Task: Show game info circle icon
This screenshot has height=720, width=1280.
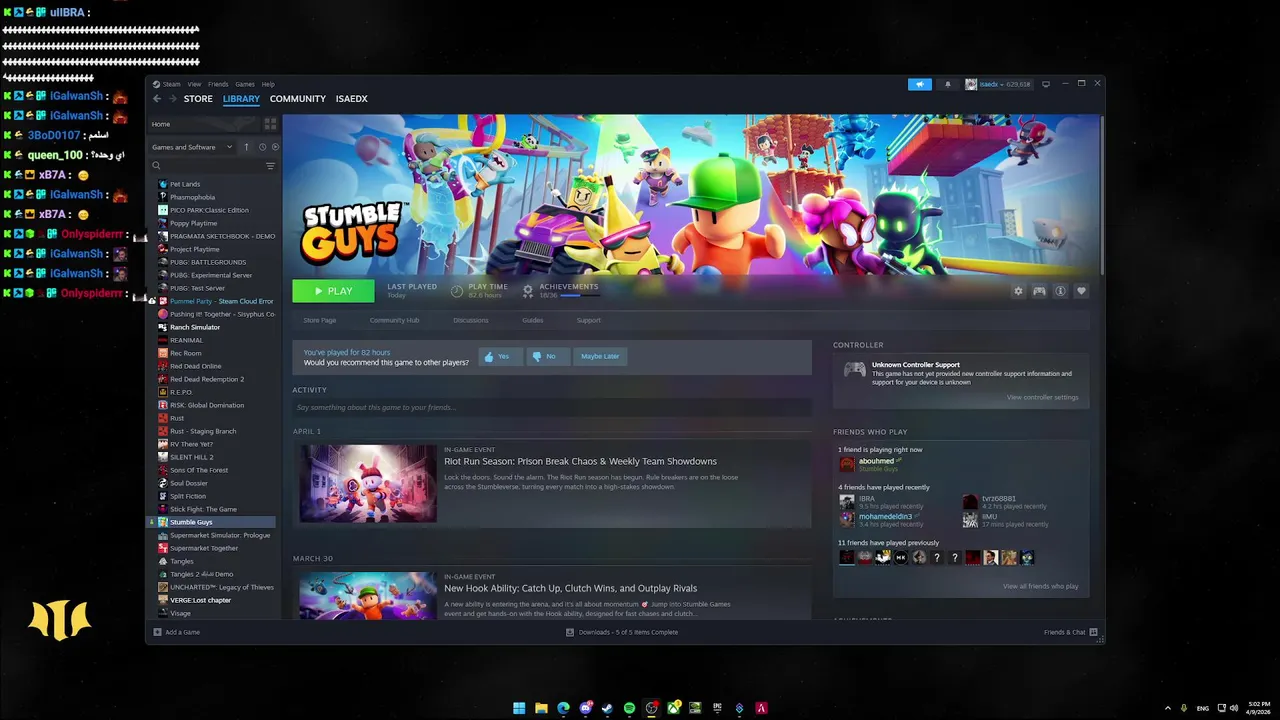Action: pyautogui.click(x=1060, y=291)
